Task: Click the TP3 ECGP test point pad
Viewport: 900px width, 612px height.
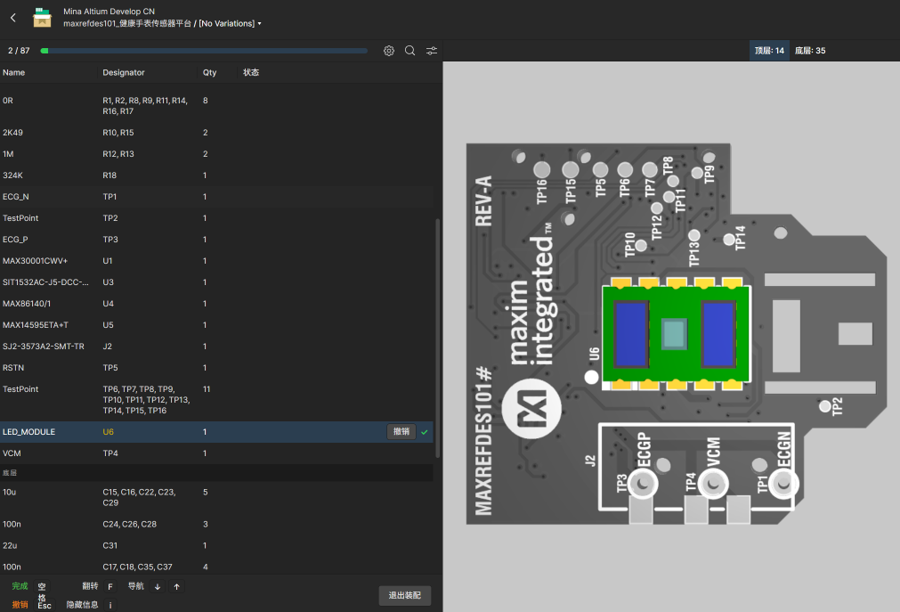Action: pos(643,483)
